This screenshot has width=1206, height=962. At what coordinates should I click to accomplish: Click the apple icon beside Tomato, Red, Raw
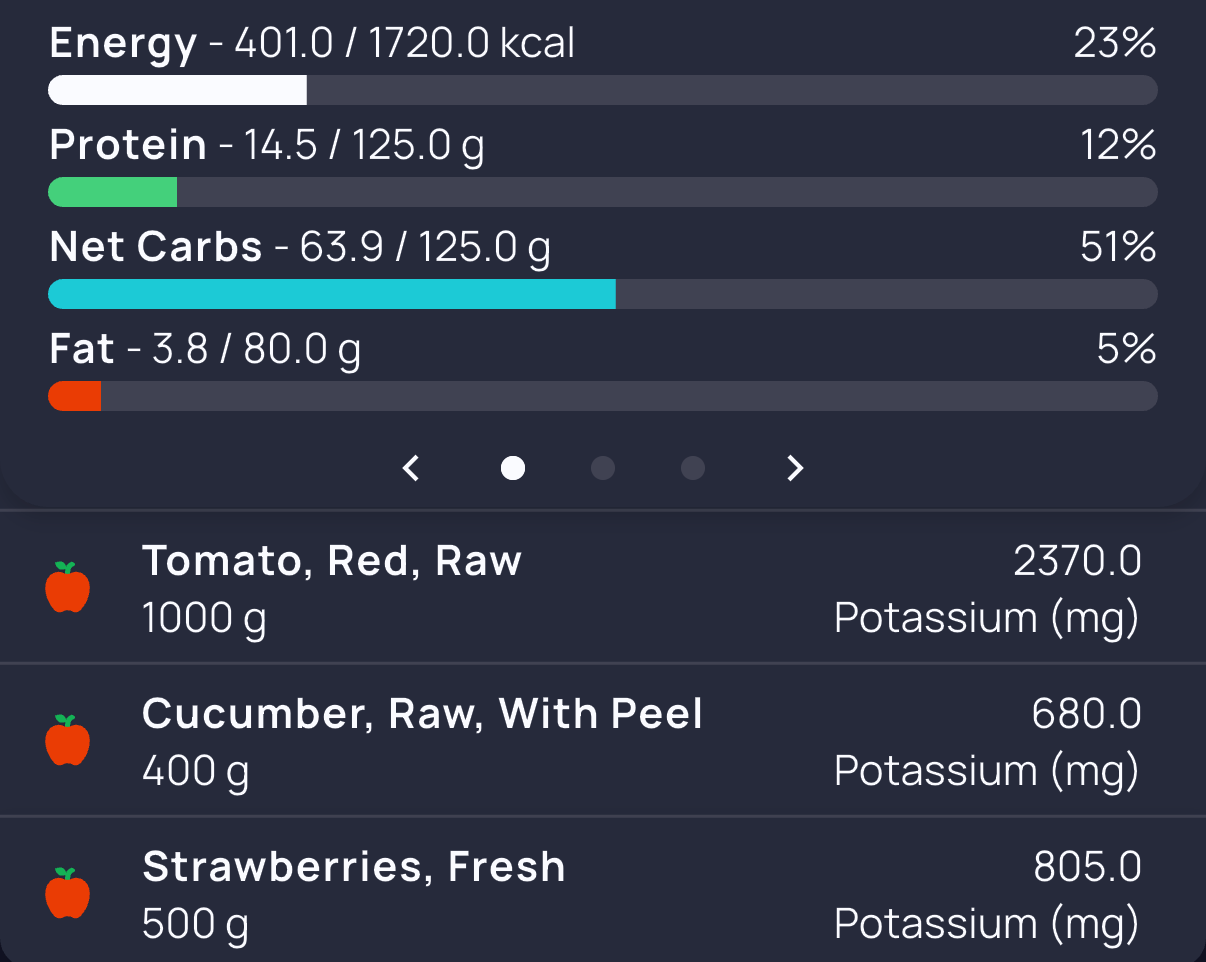[68, 587]
